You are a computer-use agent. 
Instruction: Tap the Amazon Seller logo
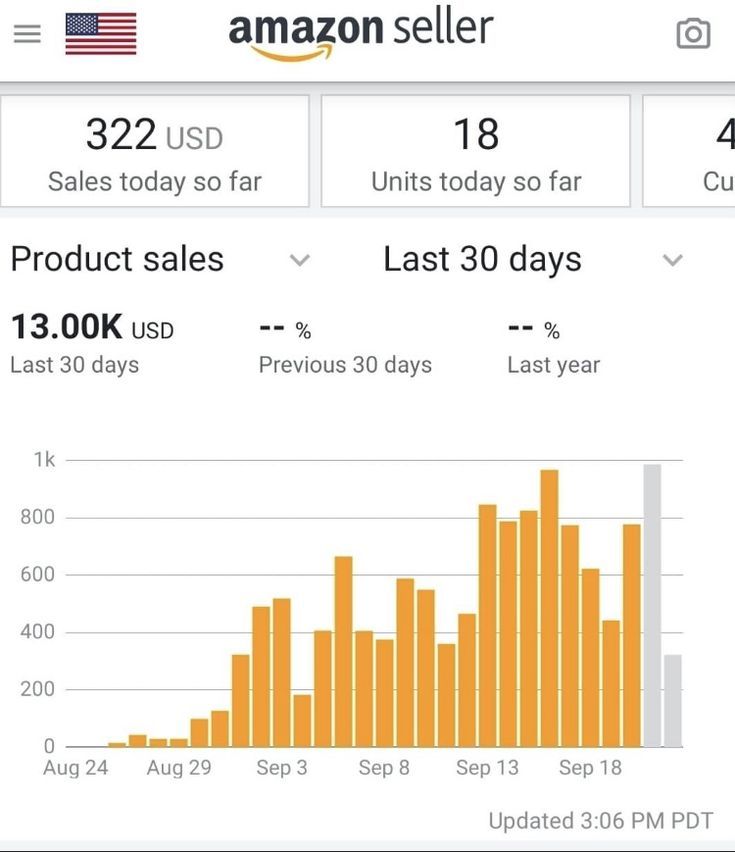(361, 34)
